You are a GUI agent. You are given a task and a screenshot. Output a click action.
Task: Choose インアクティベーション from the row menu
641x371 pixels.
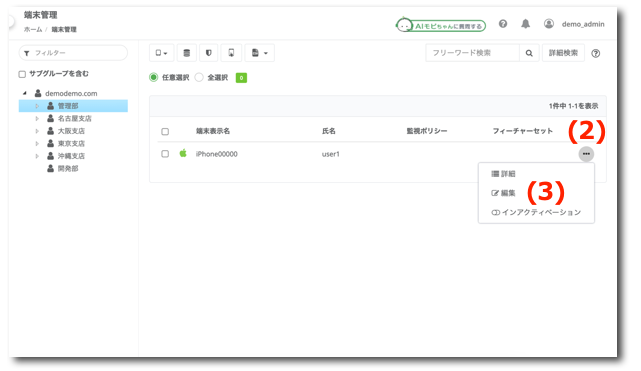(x=536, y=212)
